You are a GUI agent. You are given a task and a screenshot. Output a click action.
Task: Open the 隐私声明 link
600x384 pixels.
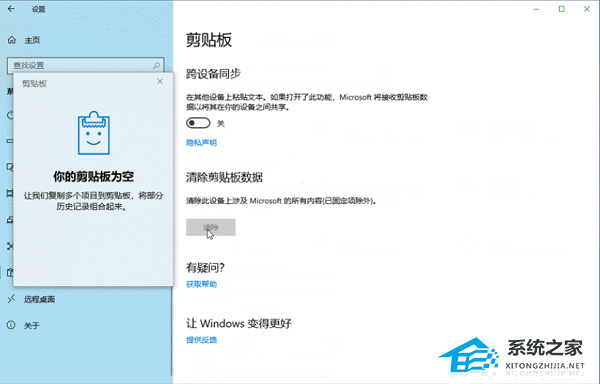click(x=201, y=143)
